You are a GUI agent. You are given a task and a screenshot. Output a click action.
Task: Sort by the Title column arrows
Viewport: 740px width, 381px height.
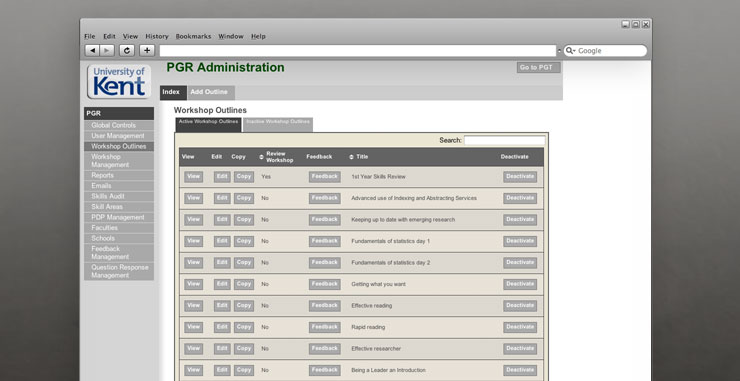(351, 157)
